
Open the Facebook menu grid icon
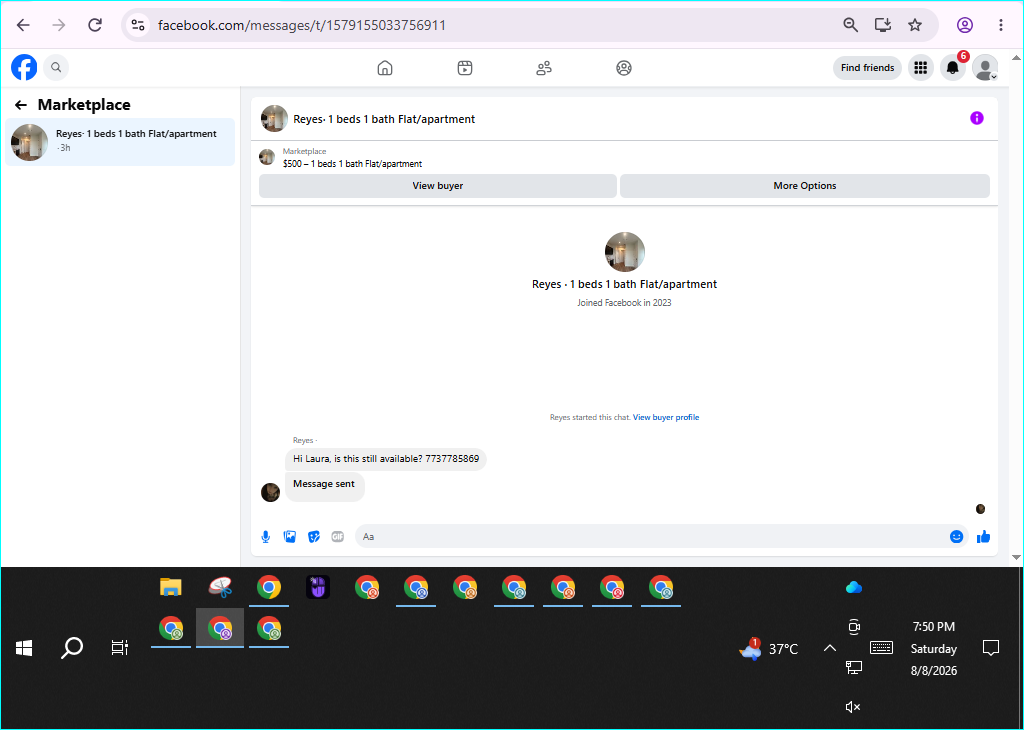click(921, 68)
